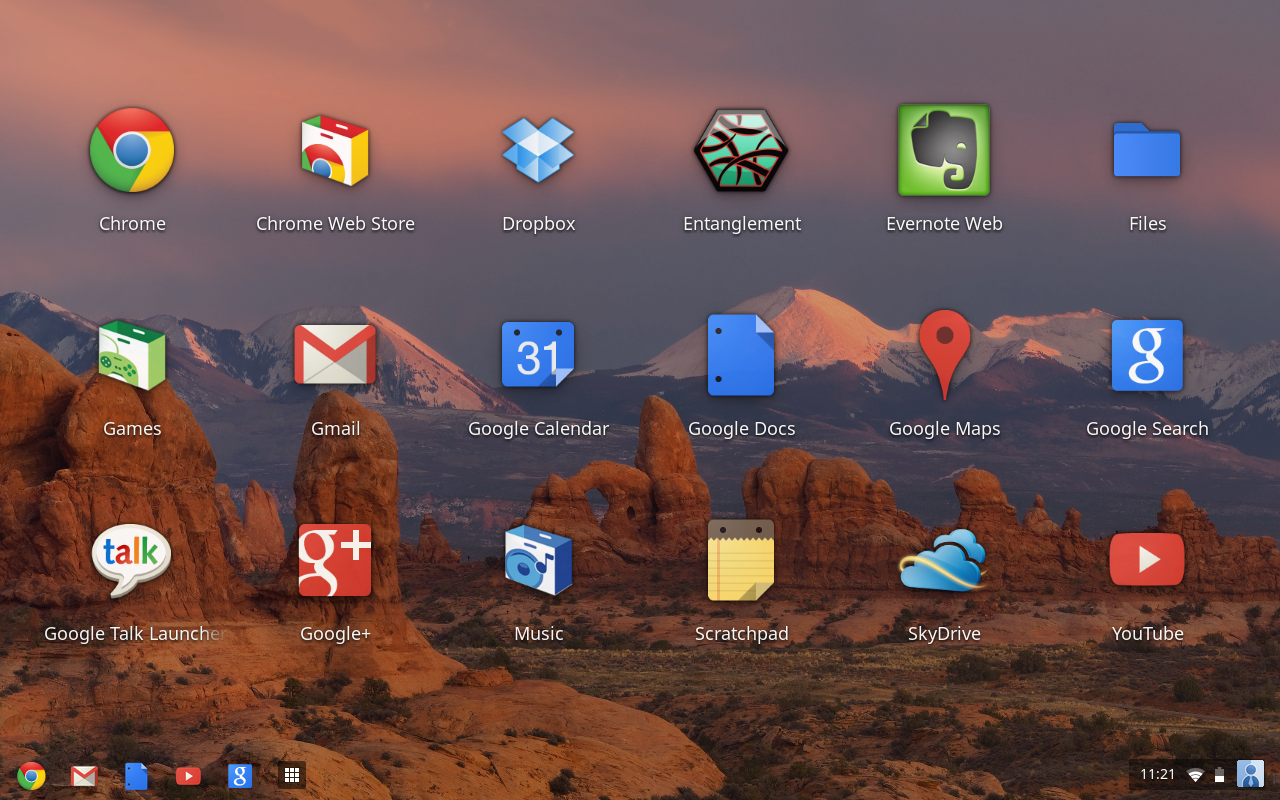
Task: Open Gmail from the app grid
Action: tap(335, 355)
